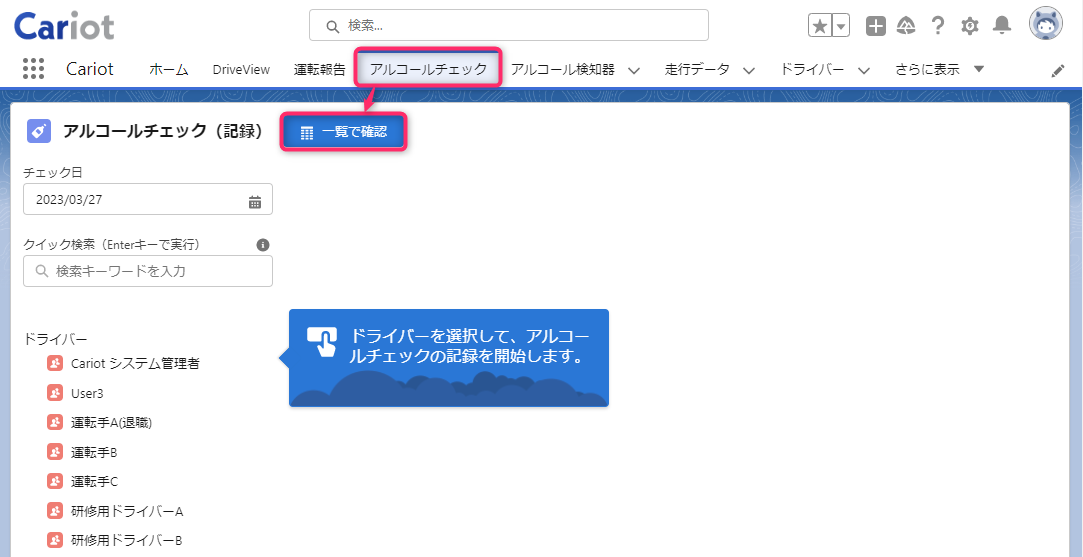The height and width of the screenshot is (557, 1083).
Task: Open the App Launcher dots grid
Action: pos(33,68)
